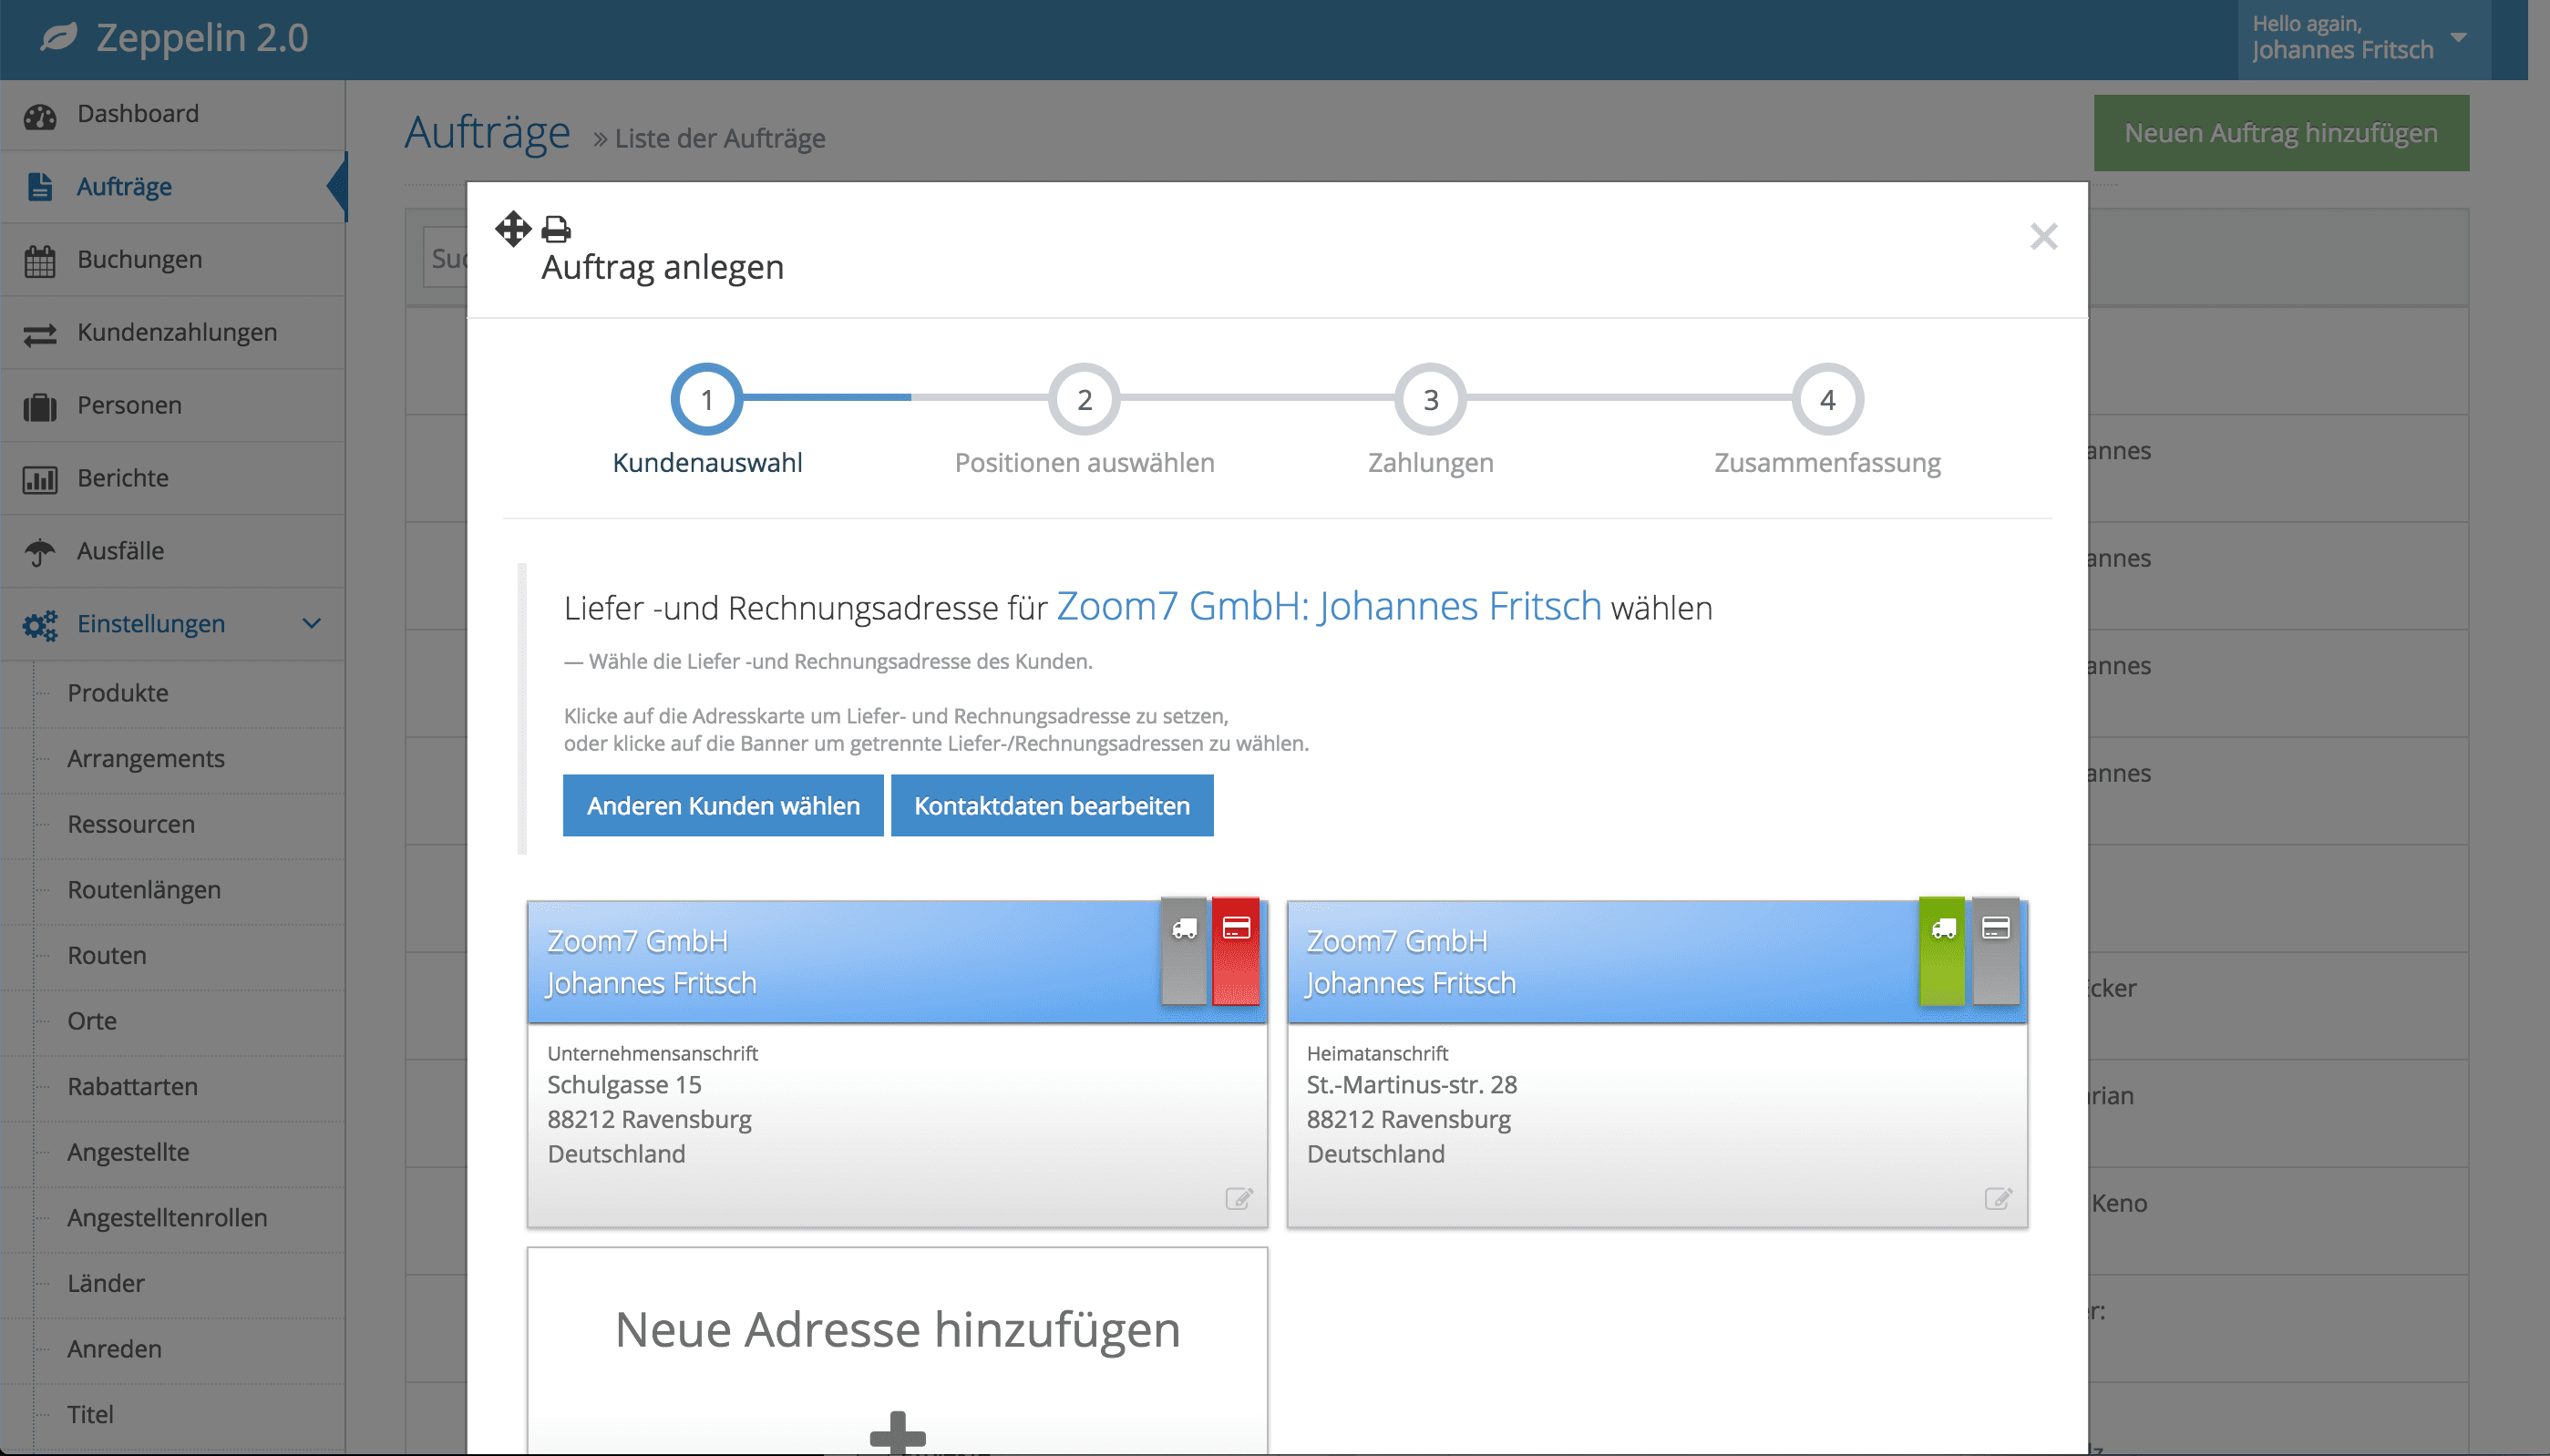This screenshot has width=2550, height=1456.
Task: Collapse the Einstellungen menu chevron
Action: point(312,623)
